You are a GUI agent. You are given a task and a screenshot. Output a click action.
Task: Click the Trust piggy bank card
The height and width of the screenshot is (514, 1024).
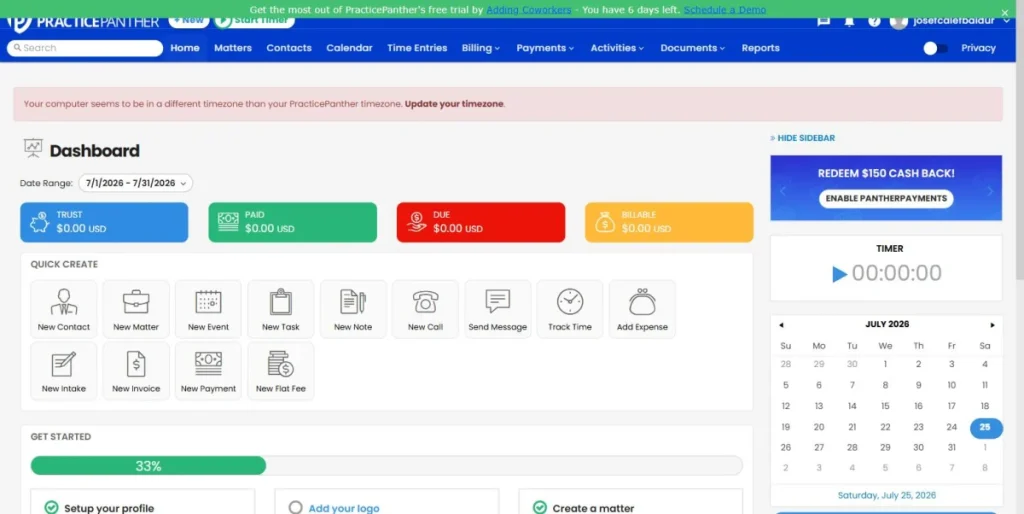pos(104,222)
